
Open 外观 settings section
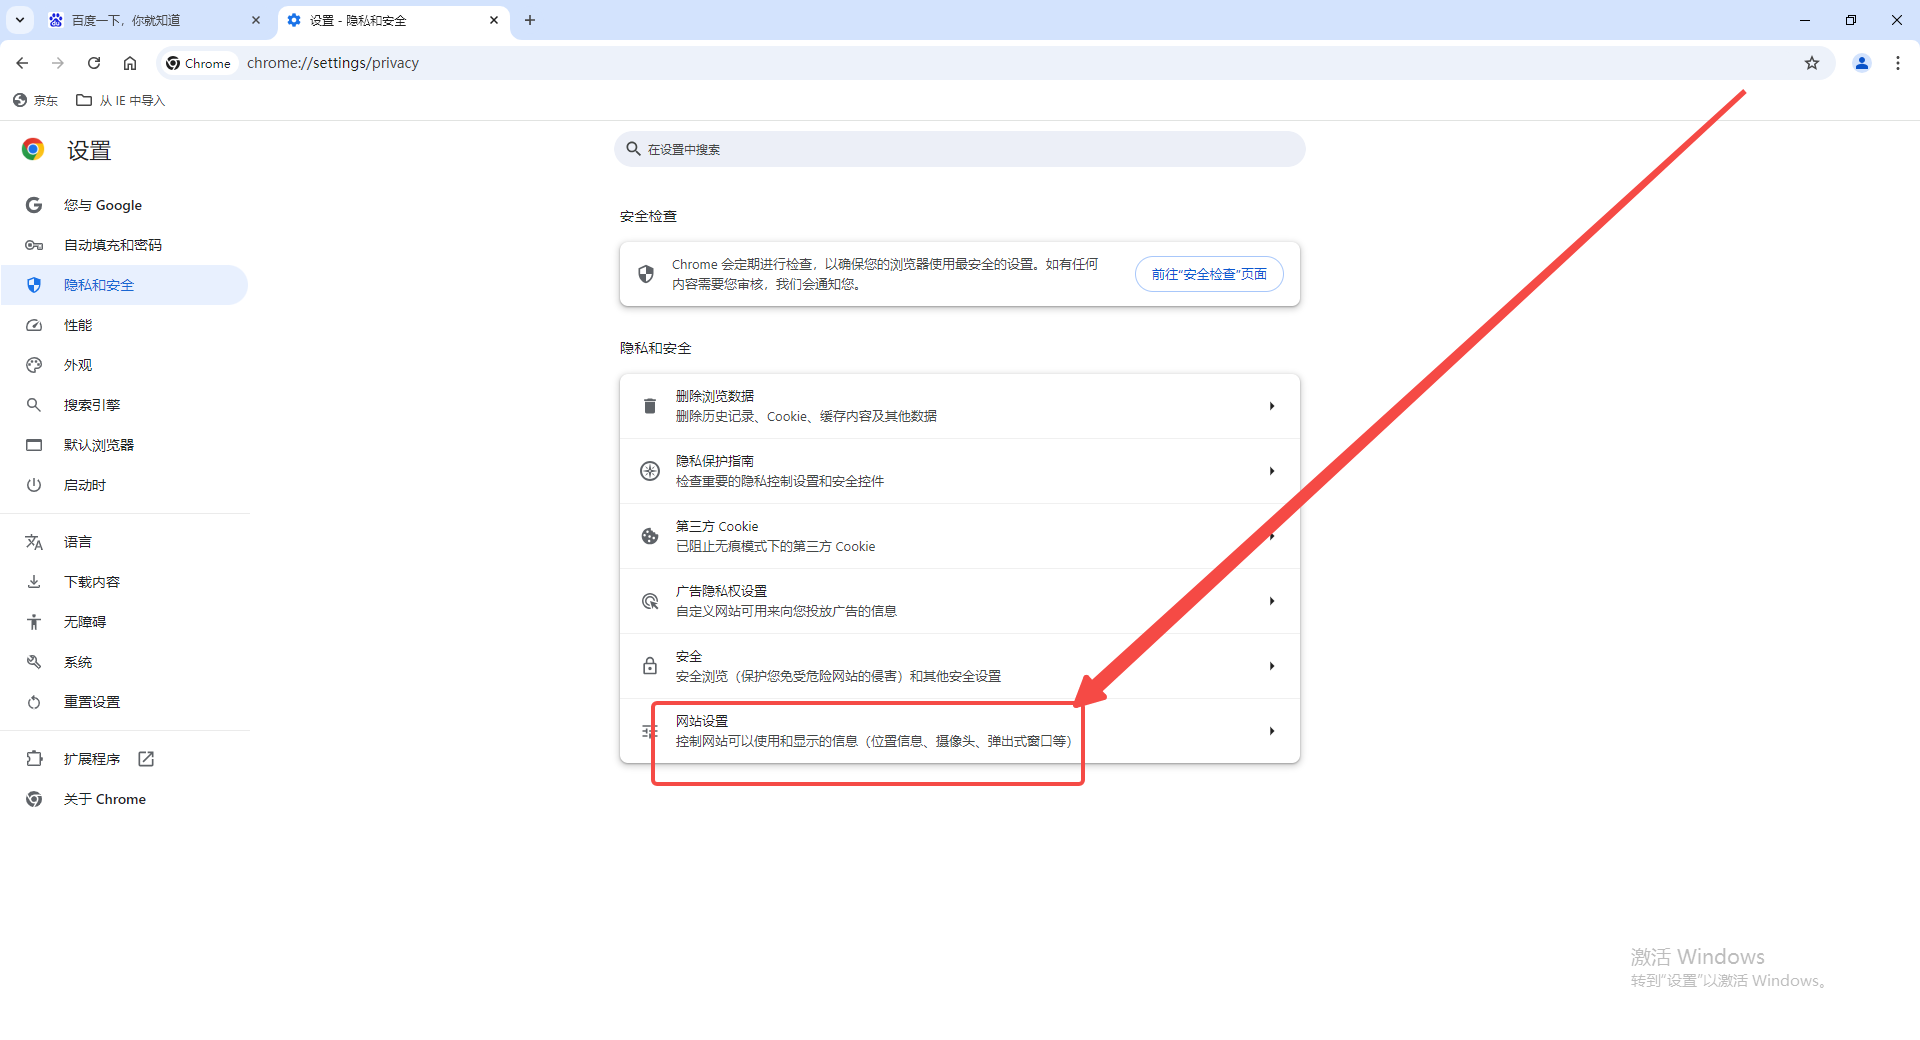tap(124, 365)
